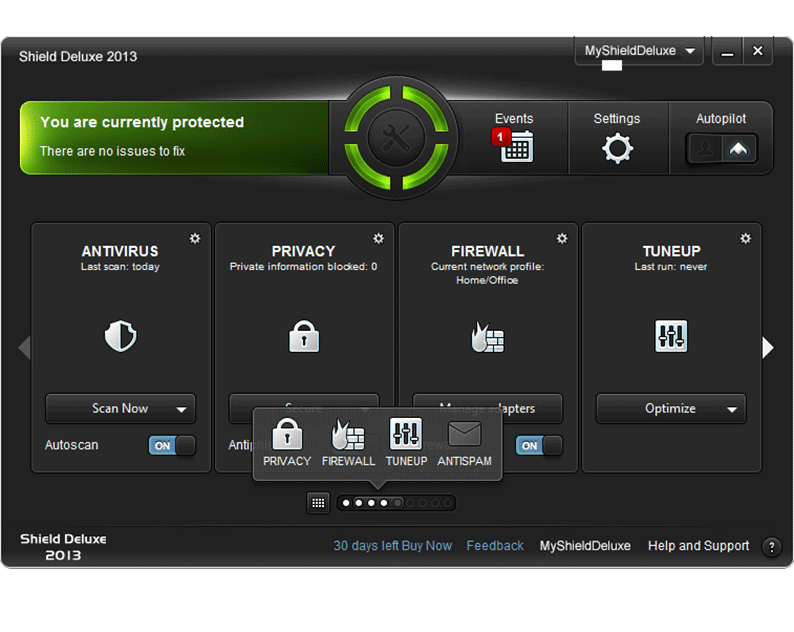Open MyShieldDeluxe footer link
Screen dimensions: 794x632
[585, 545]
